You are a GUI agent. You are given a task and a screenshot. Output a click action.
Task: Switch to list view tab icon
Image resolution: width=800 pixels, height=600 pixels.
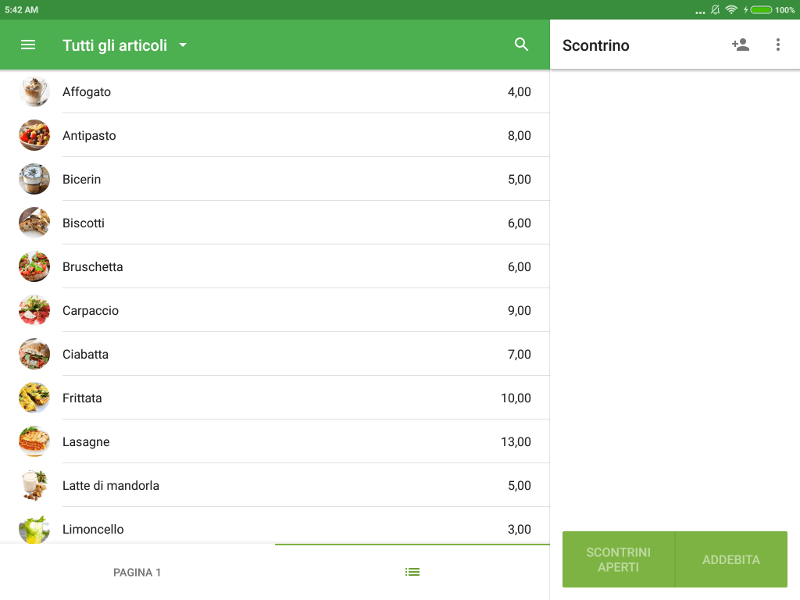click(412, 572)
